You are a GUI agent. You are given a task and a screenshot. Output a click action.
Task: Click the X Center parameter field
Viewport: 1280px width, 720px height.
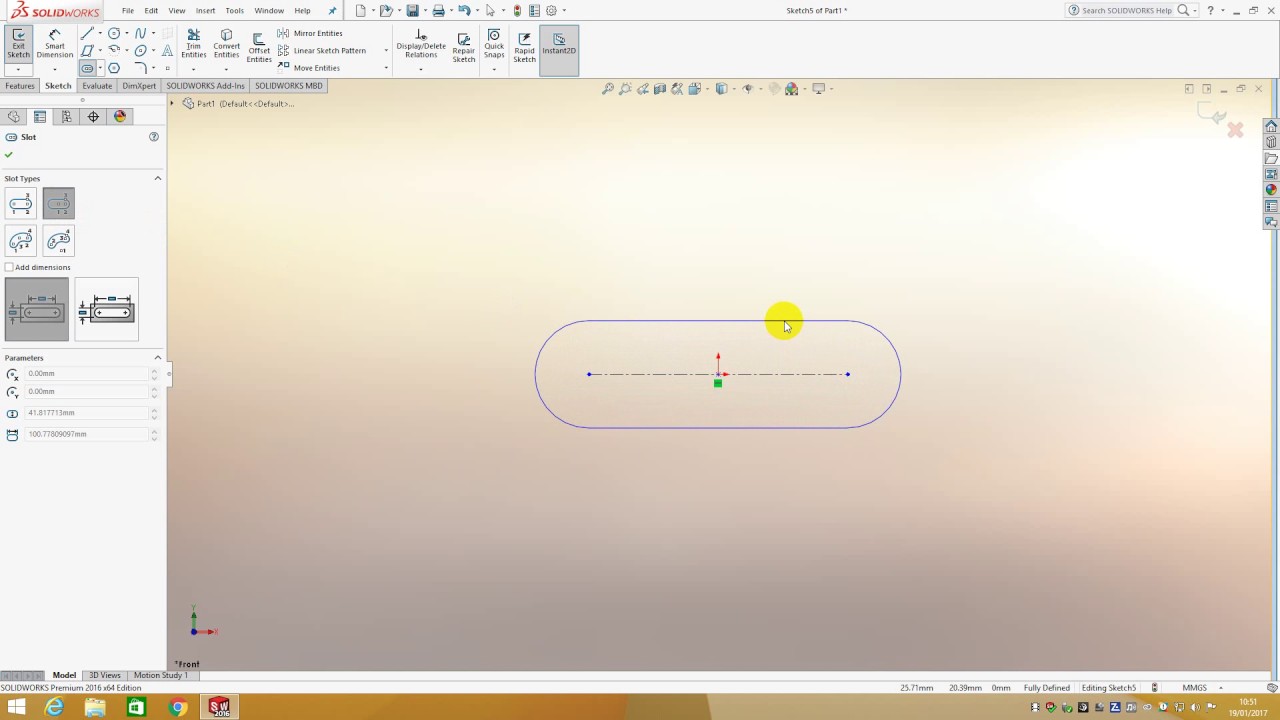tap(86, 373)
